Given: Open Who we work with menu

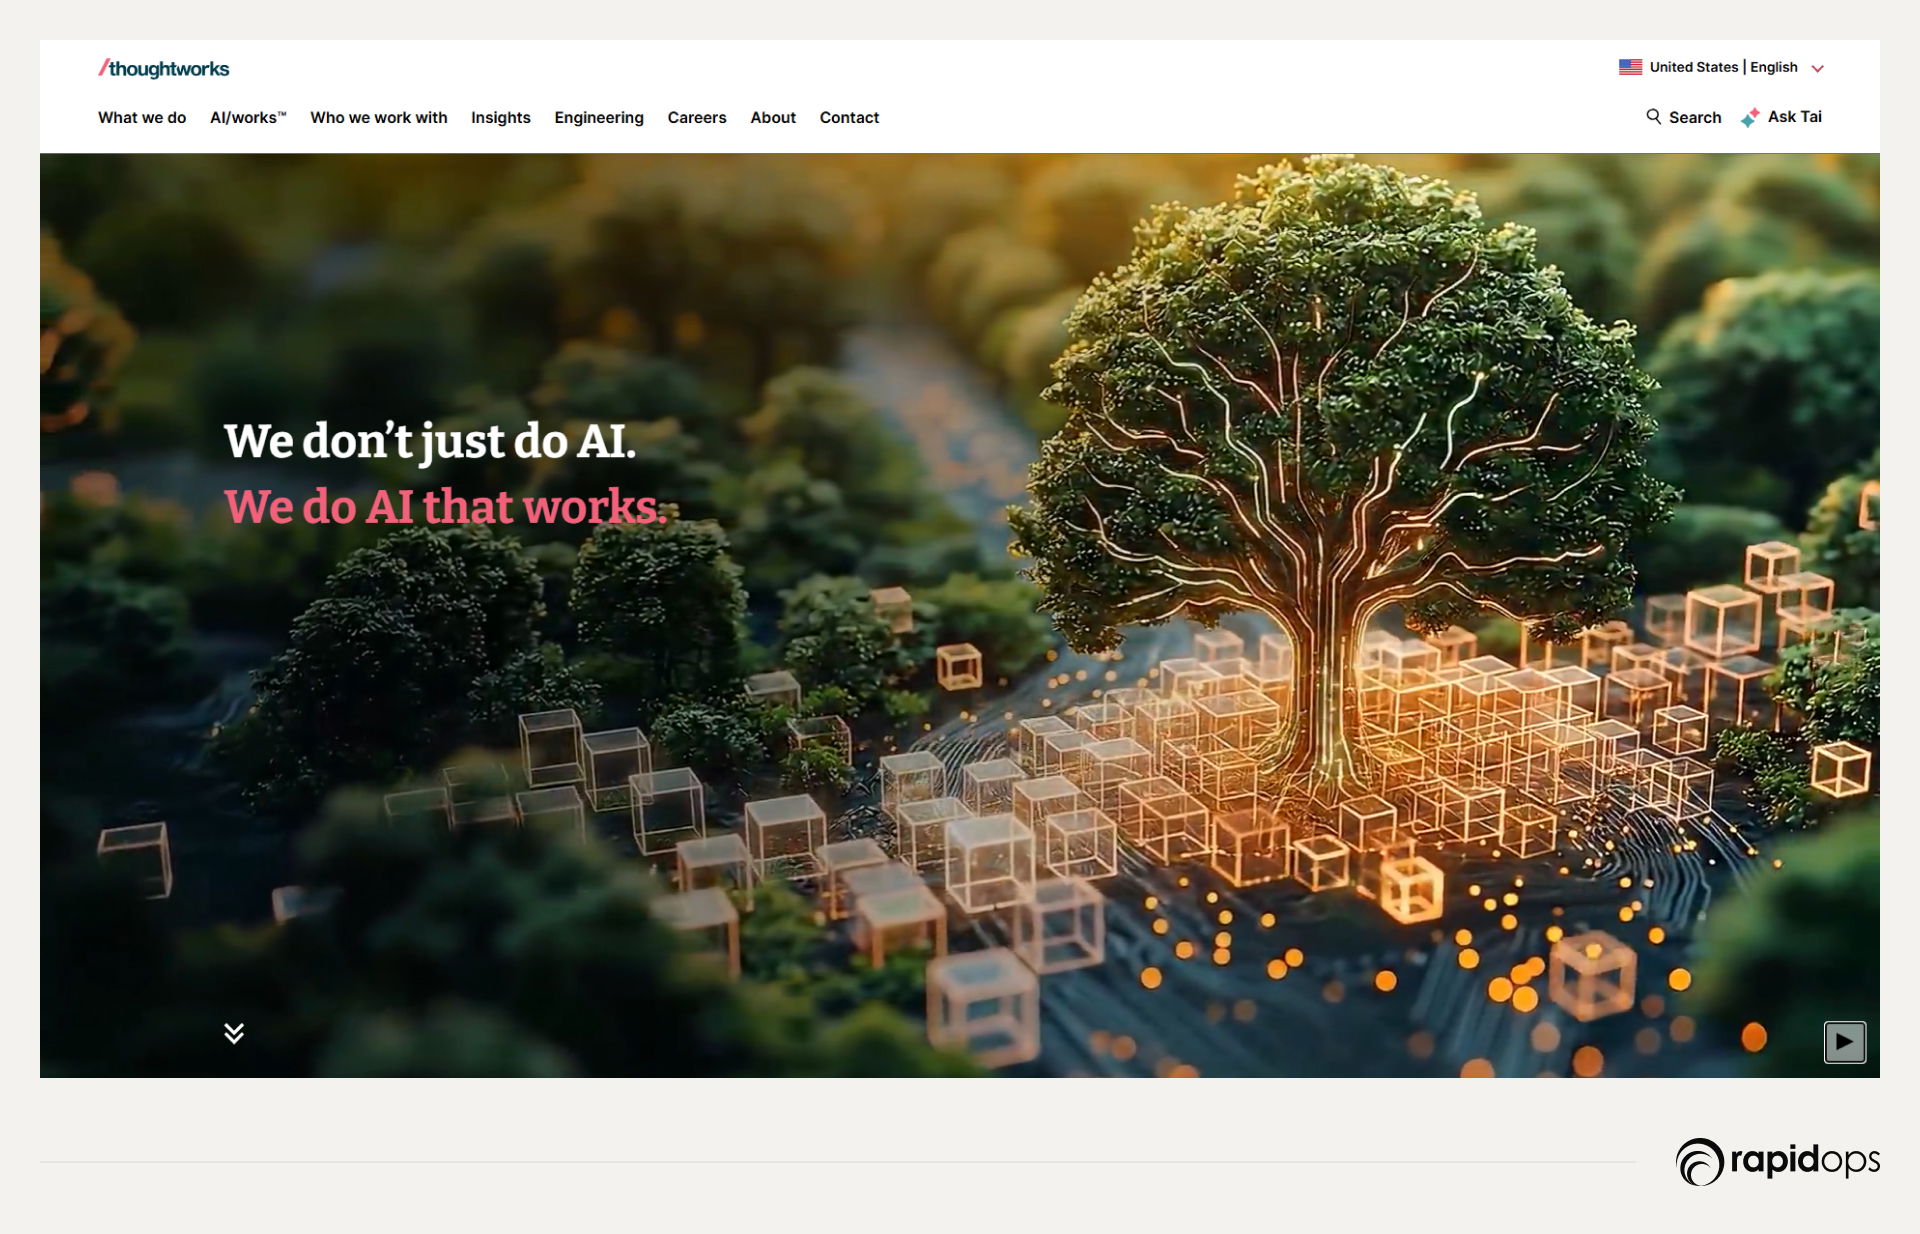Looking at the screenshot, I should (x=378, y=118).
